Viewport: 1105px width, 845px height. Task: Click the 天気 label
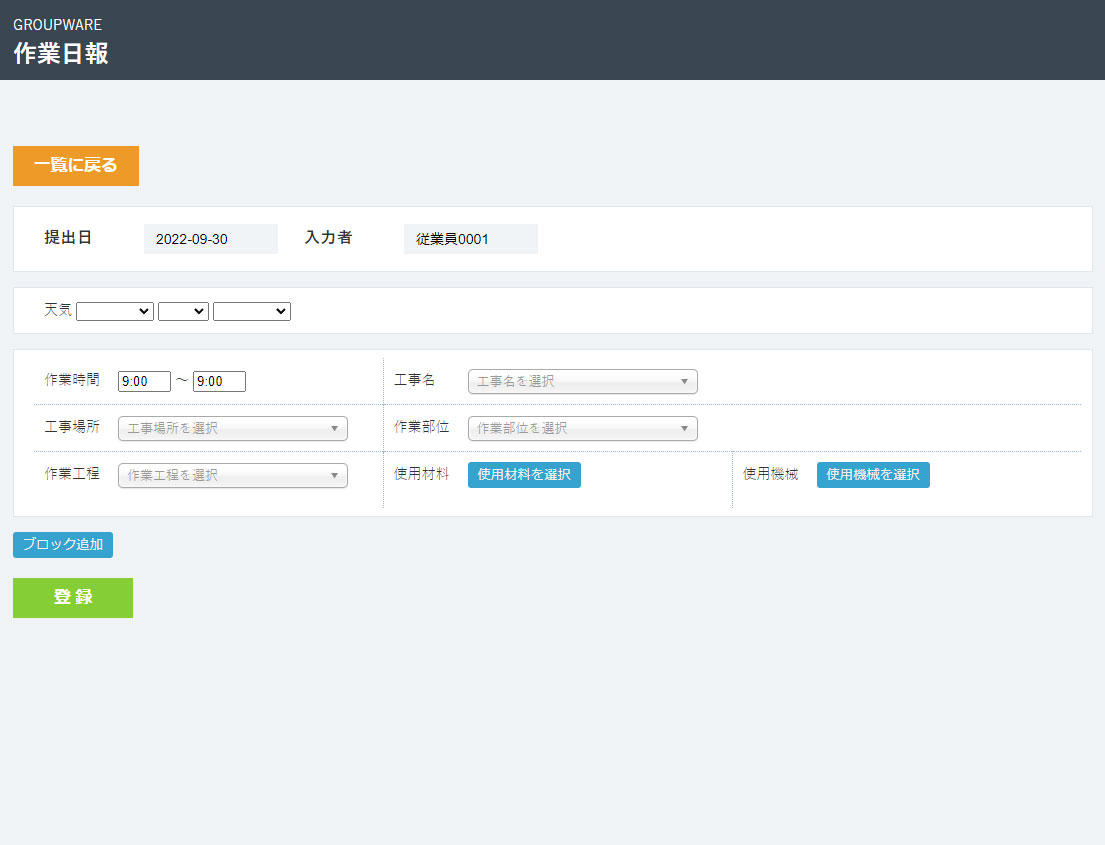[58, 311]
